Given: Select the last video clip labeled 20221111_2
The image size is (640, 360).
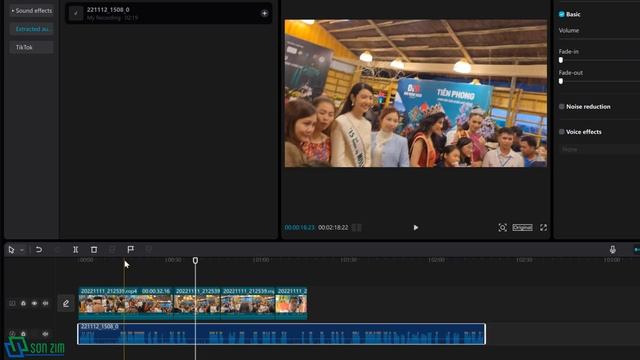Looking at the screenshot, I should click(x=291, y=303).
